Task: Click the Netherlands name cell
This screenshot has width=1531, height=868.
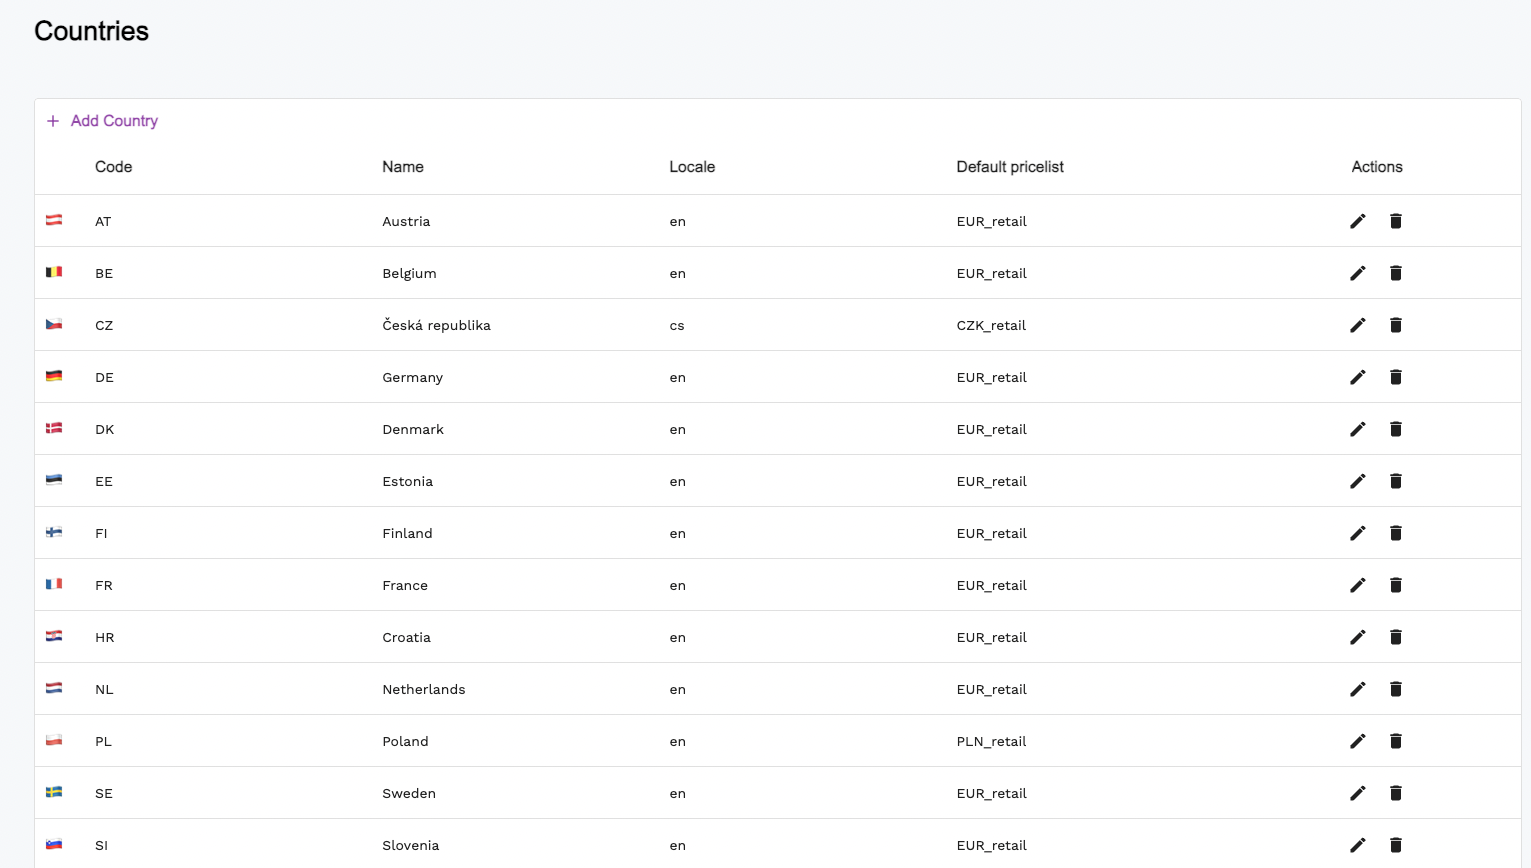Action: pyautogui.click(x=424, y=689)
